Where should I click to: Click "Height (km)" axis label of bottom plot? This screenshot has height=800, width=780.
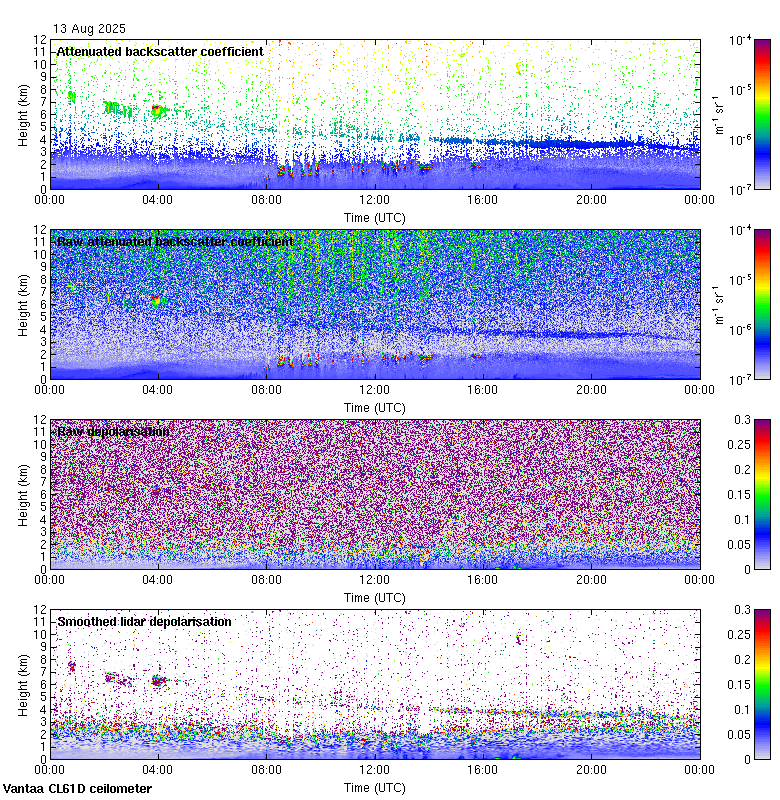click(23, 684)
